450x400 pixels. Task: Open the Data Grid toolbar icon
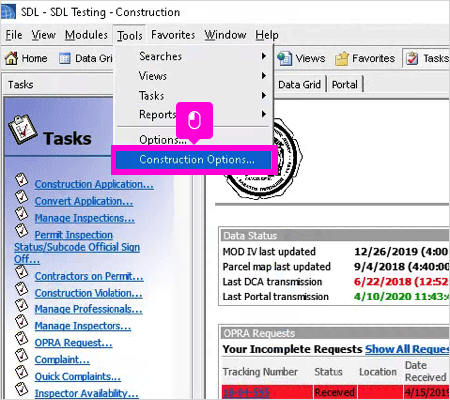click(x=65, y=59)
